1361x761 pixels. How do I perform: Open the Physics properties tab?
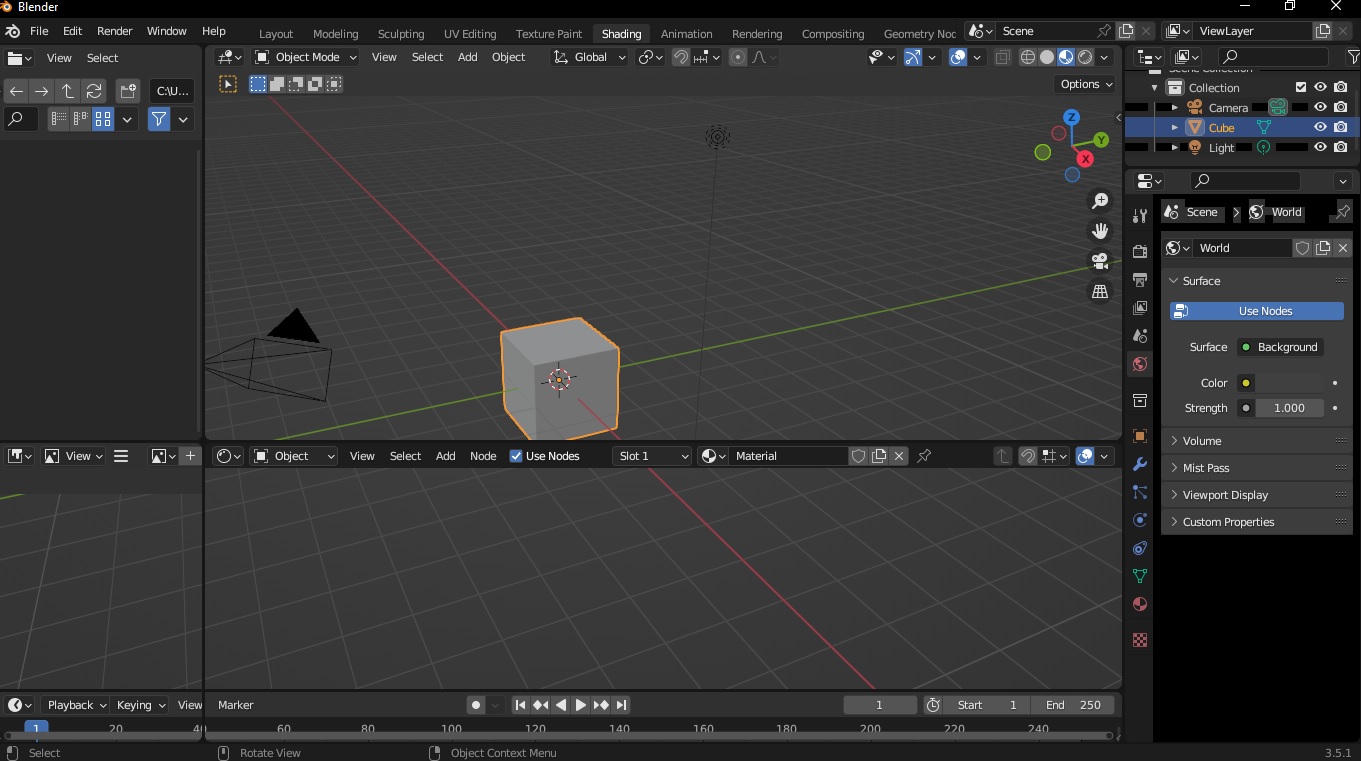pyautogui.click(x=1139, y=520)
